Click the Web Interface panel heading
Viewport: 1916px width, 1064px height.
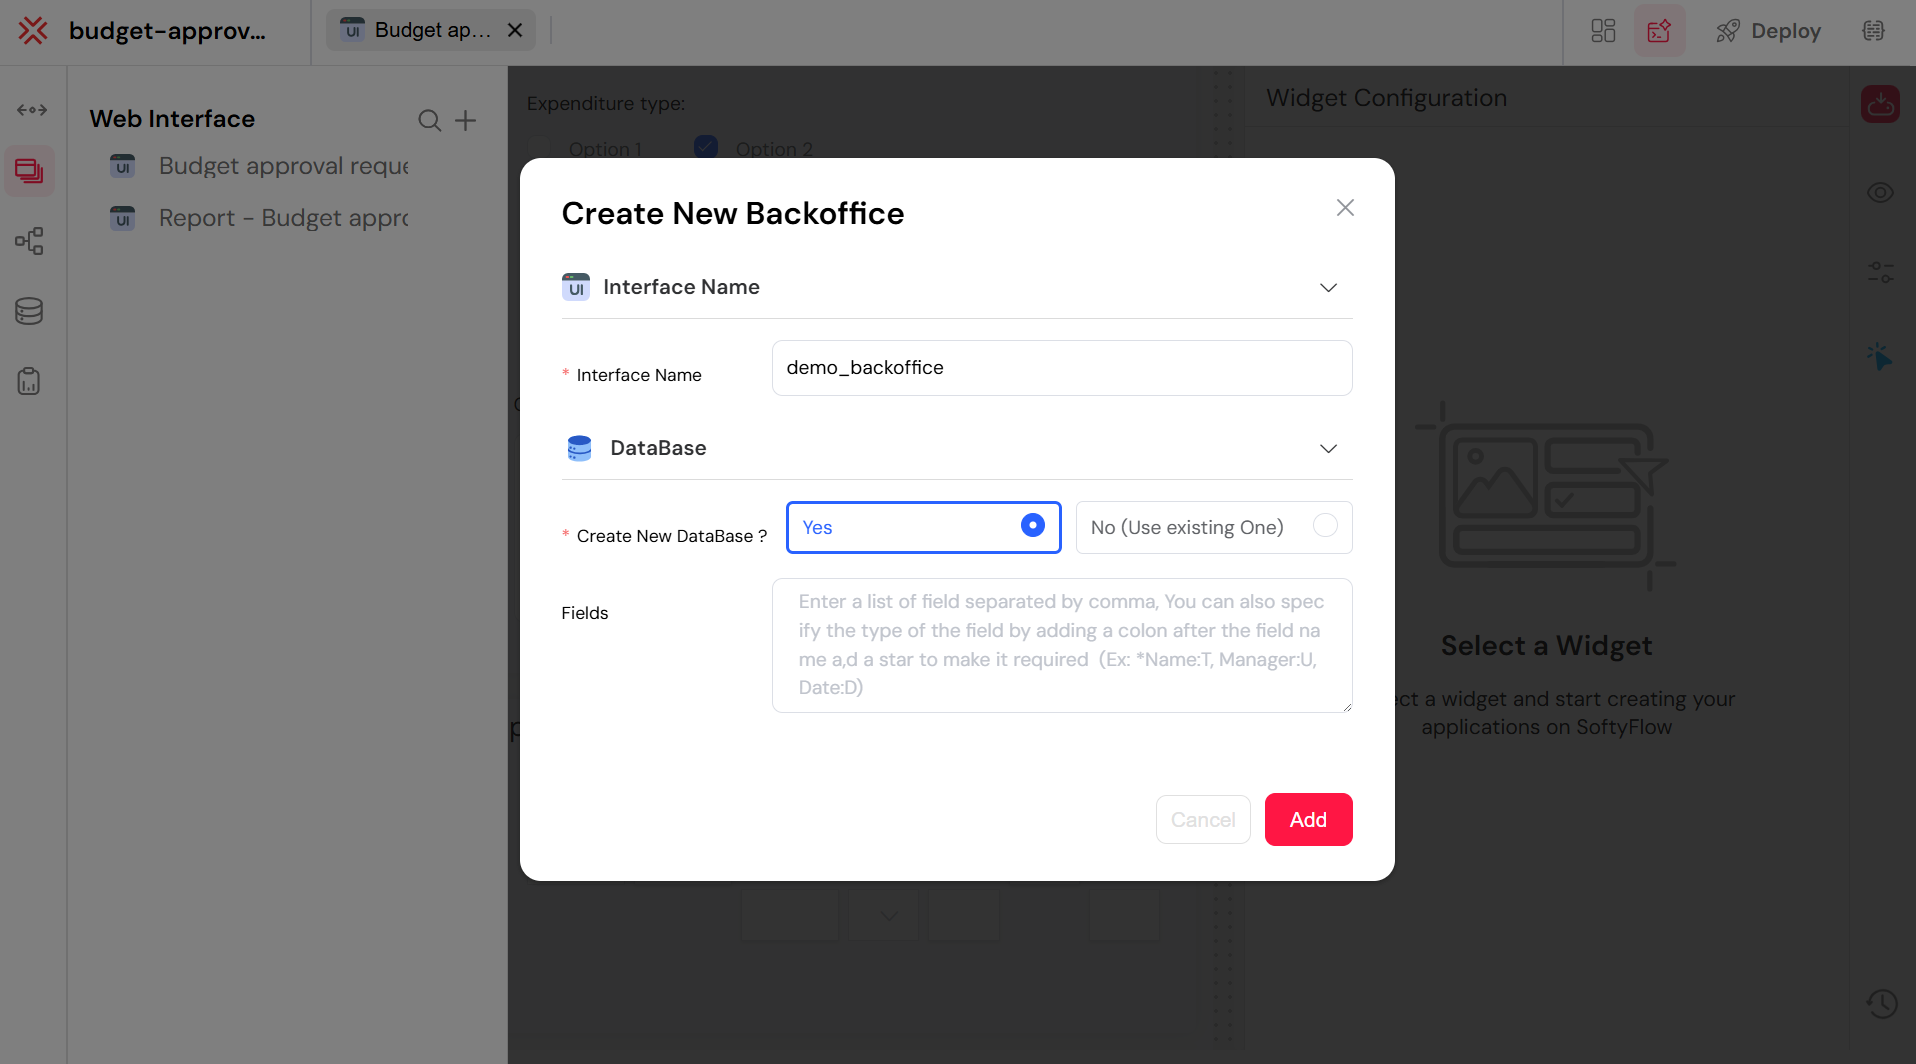pyautogui.click(x=172, y=119)
